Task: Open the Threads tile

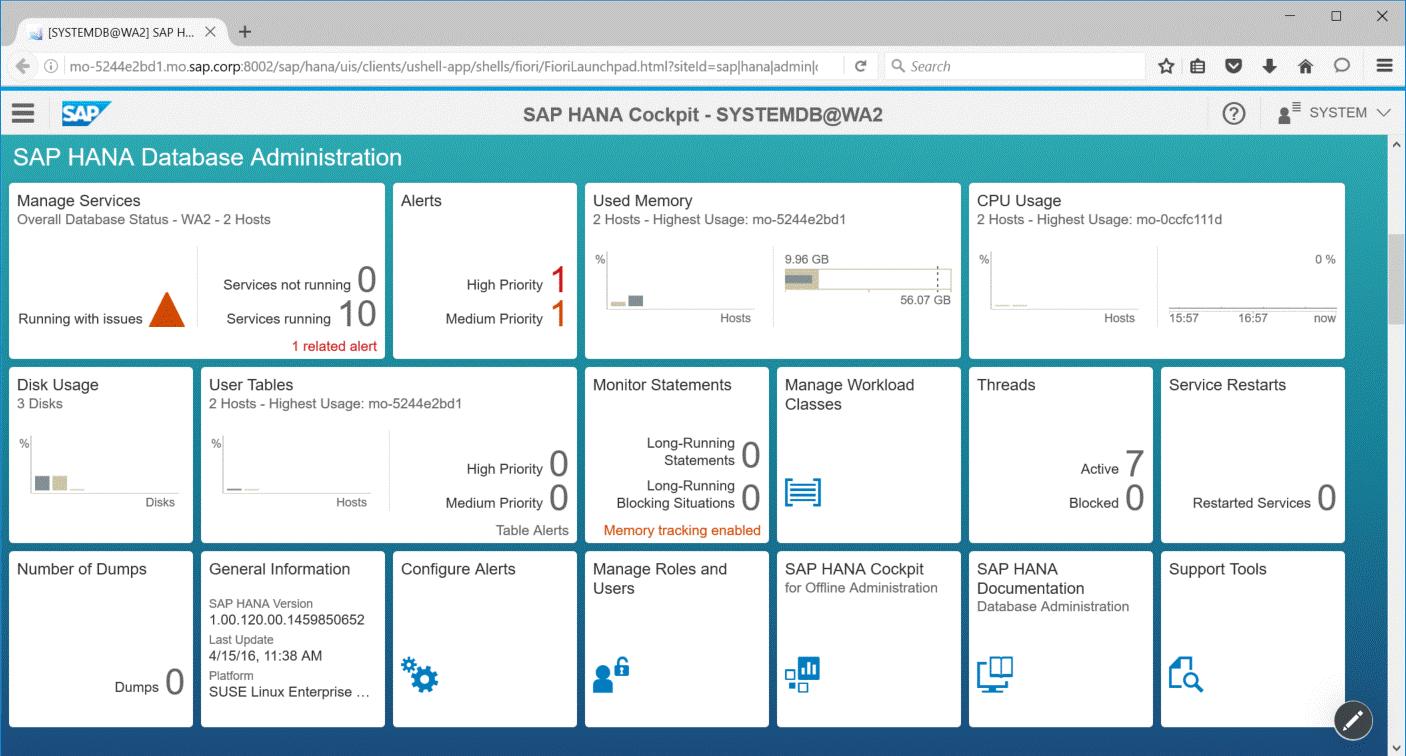Action: [x=1061, y=454]
